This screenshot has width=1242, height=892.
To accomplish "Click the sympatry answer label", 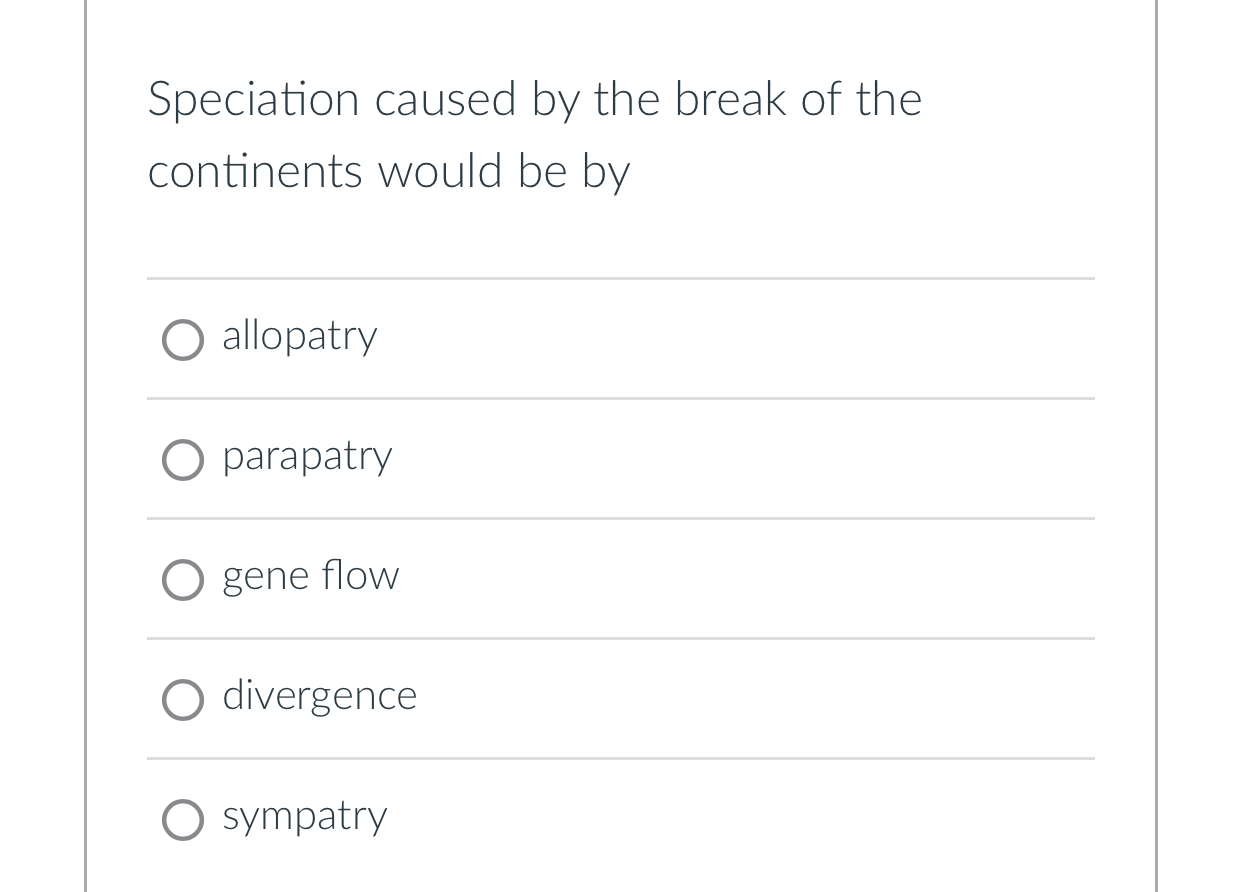I will pos(304,817).
